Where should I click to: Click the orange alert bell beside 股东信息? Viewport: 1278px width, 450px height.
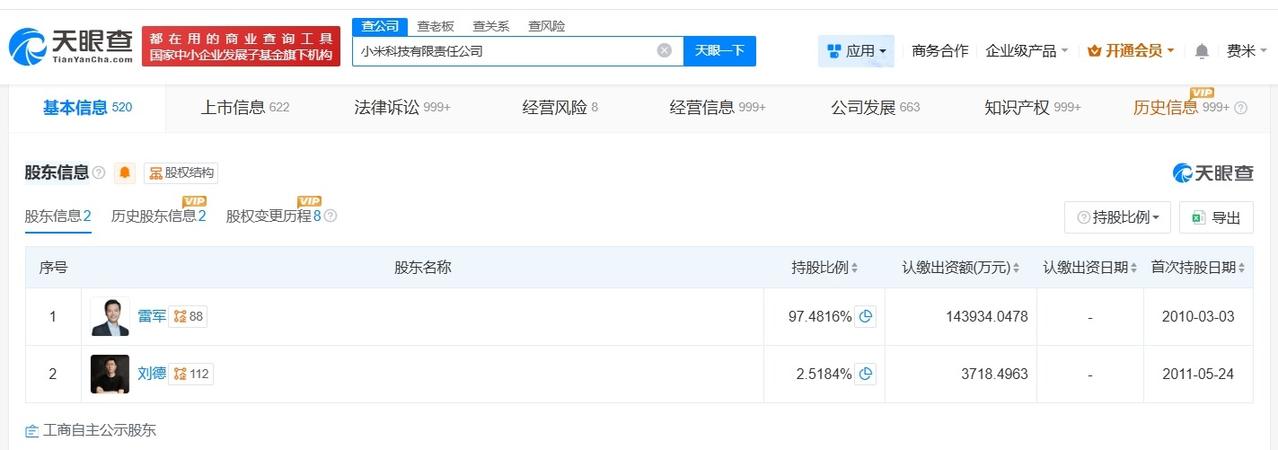pos(125,173)
